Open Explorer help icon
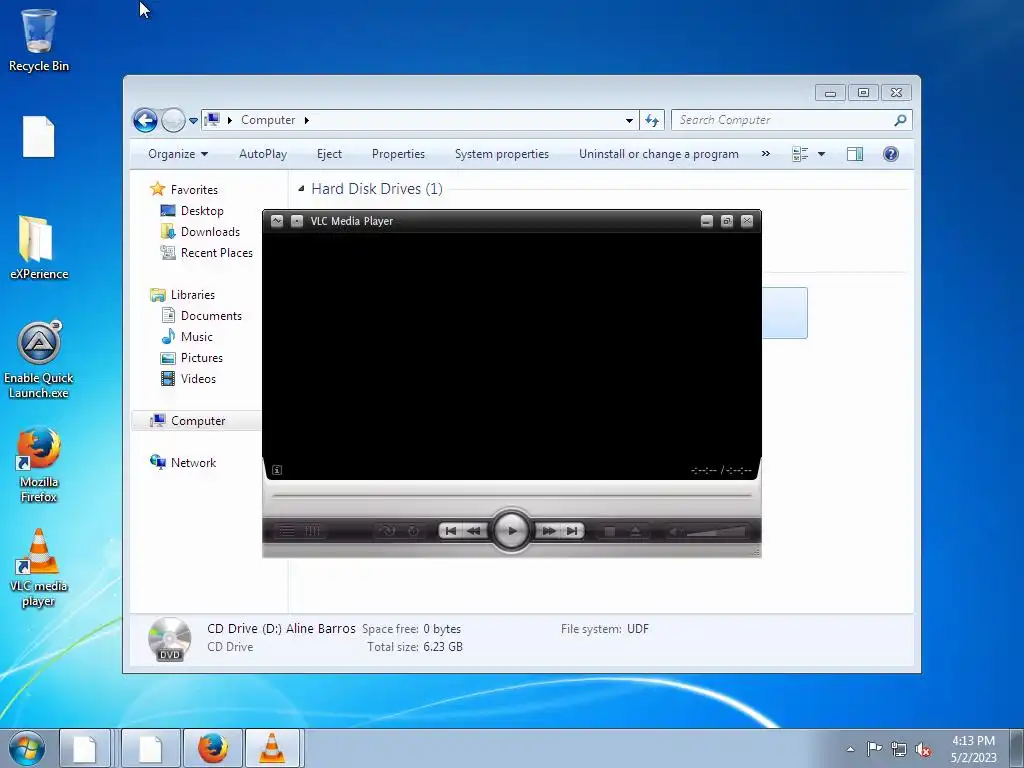The height and width of the screenshot is (768, 1024). pyautogui.click(x=891, y=154)
